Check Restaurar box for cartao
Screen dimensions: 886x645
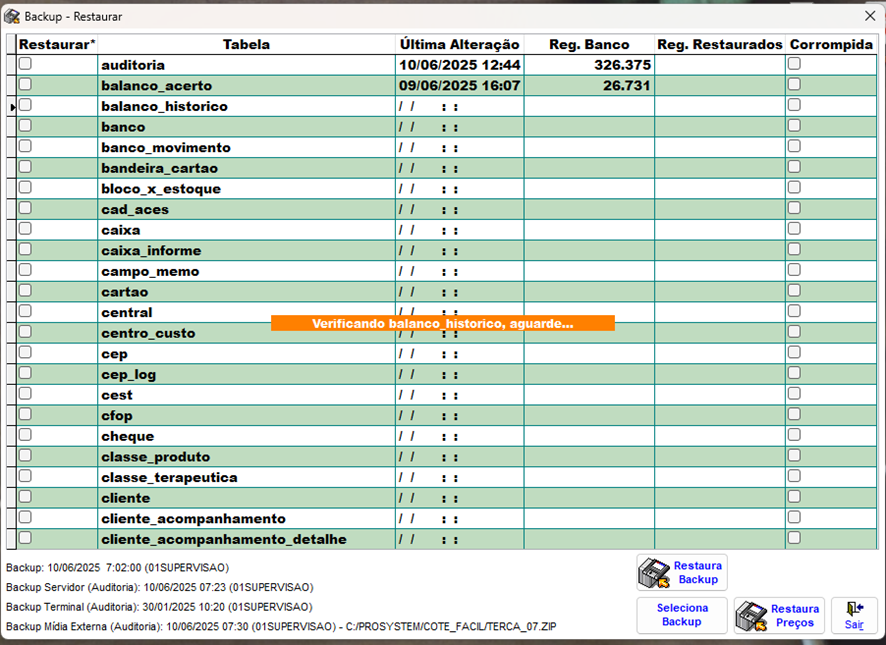[x=25, y=291]
